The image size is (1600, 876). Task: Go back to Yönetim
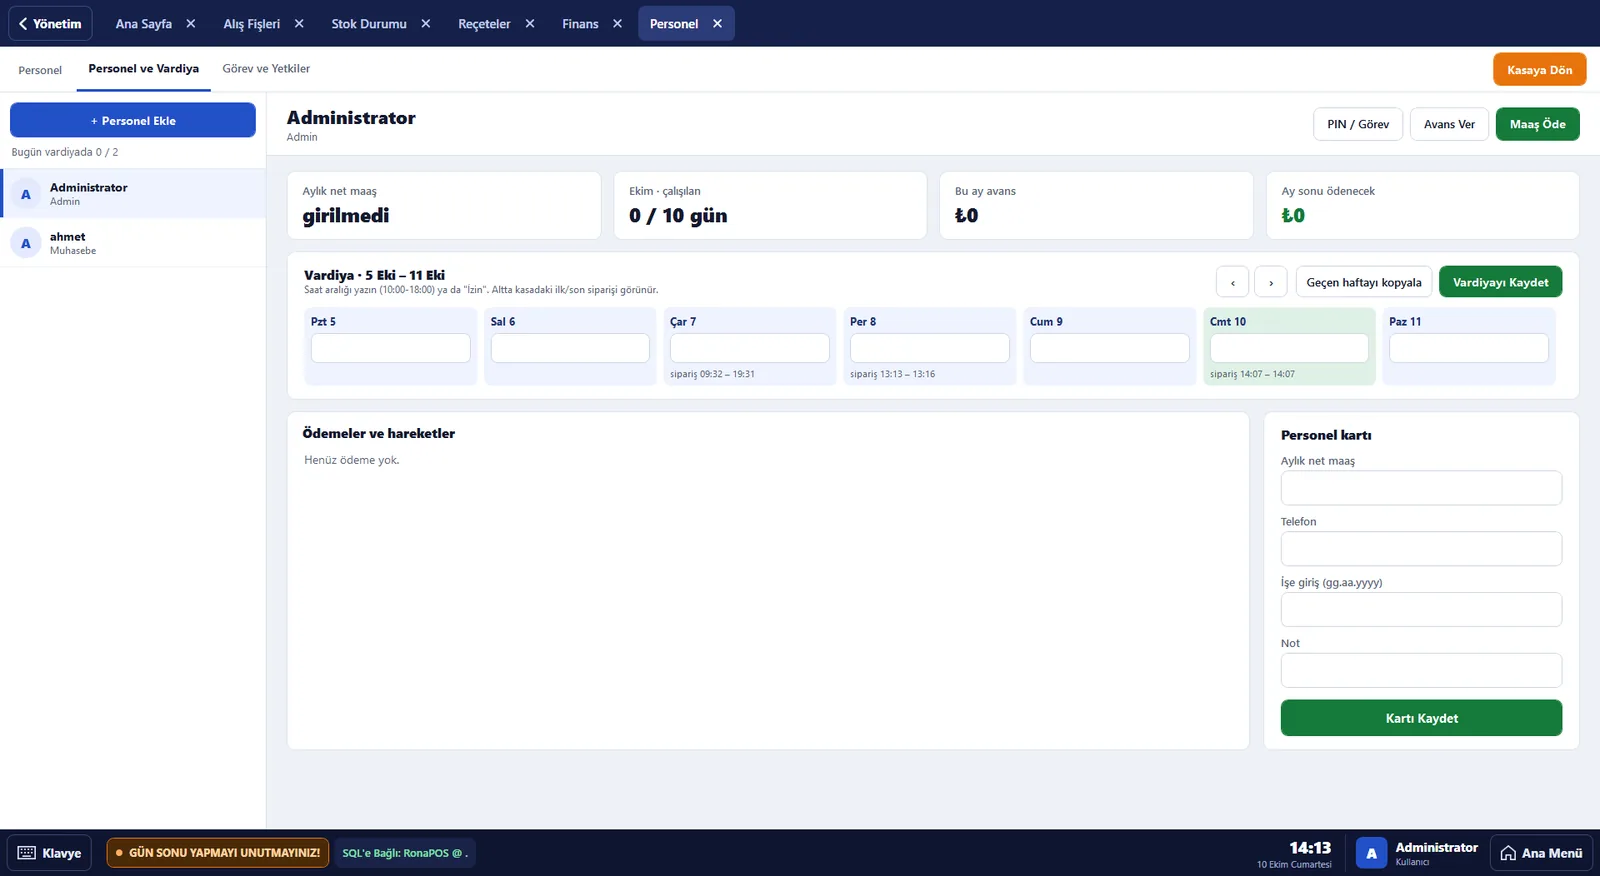[50, 24]
